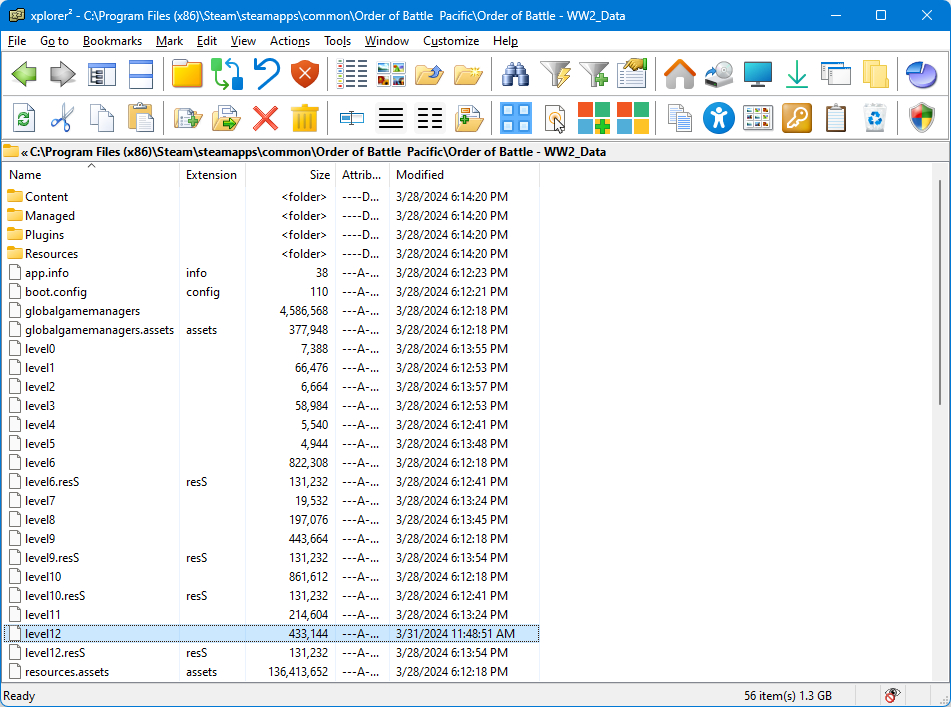Image resolution: width=951 pixels, height=707 pixels.
Task: Click the blue monitor desktop icon
Action: [x=758, y=75]
